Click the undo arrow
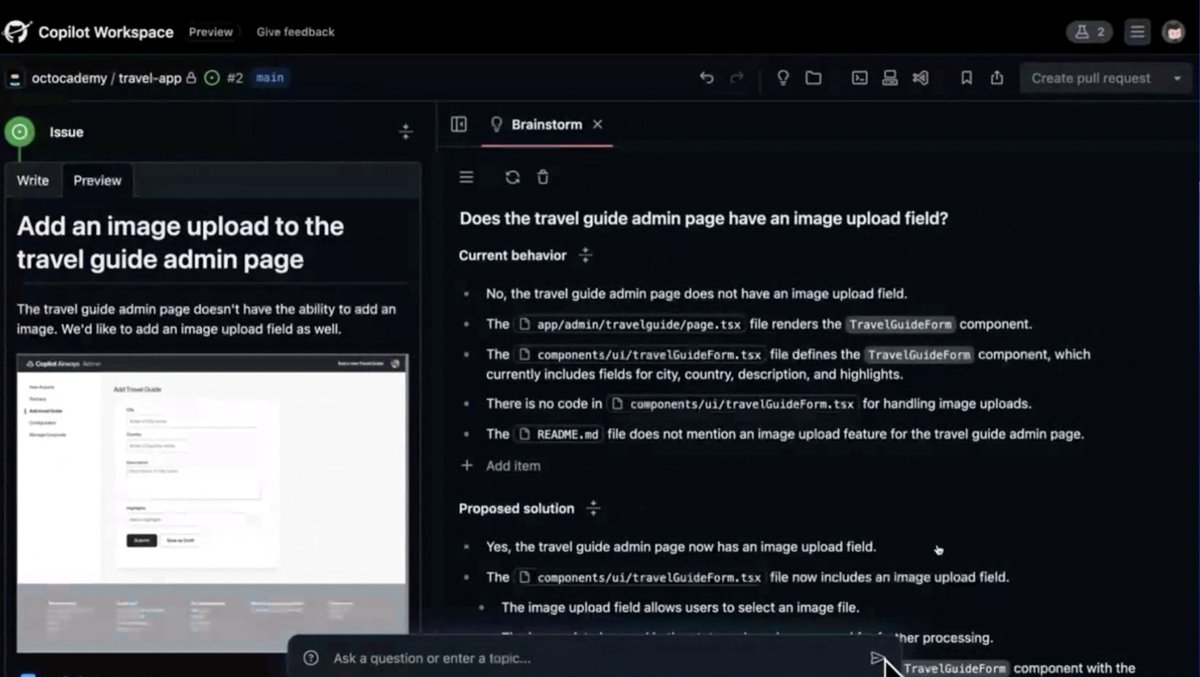 pos(707,78)
